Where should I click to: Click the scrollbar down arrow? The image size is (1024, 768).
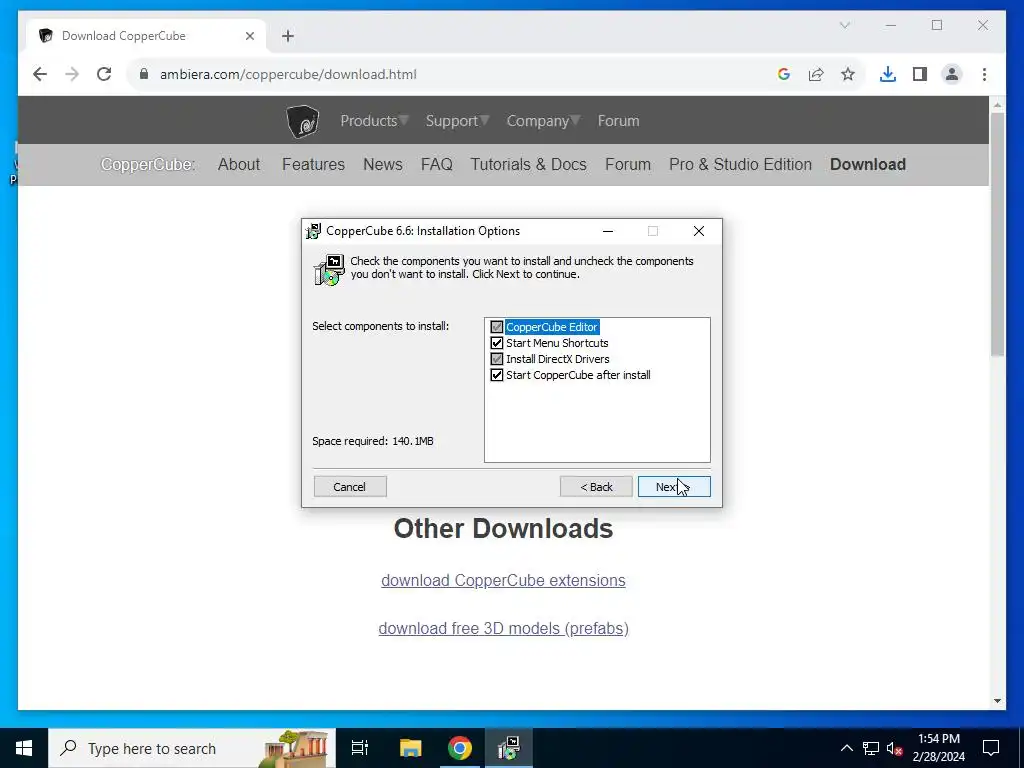(997, 701)
